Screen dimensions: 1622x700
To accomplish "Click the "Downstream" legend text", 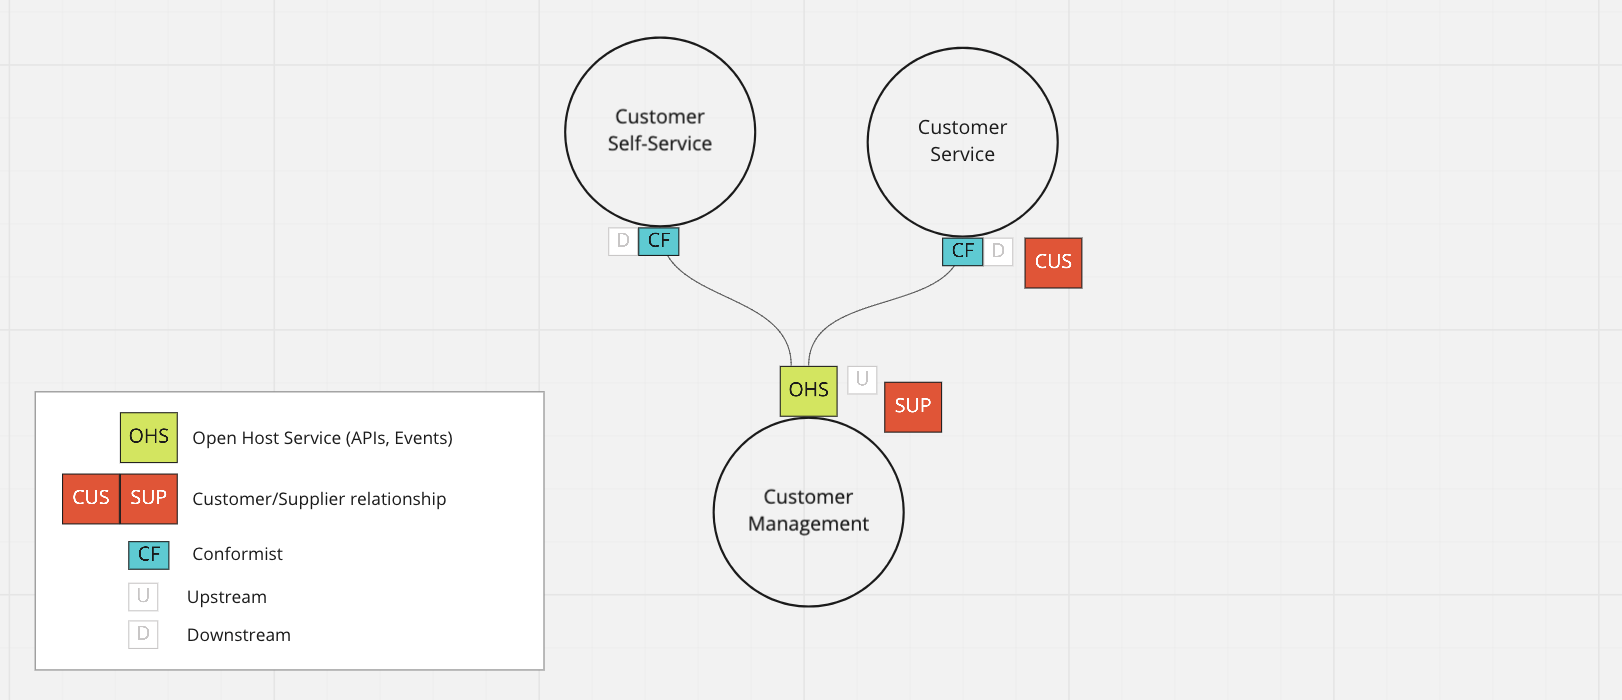I will click(x=239, y=635).
